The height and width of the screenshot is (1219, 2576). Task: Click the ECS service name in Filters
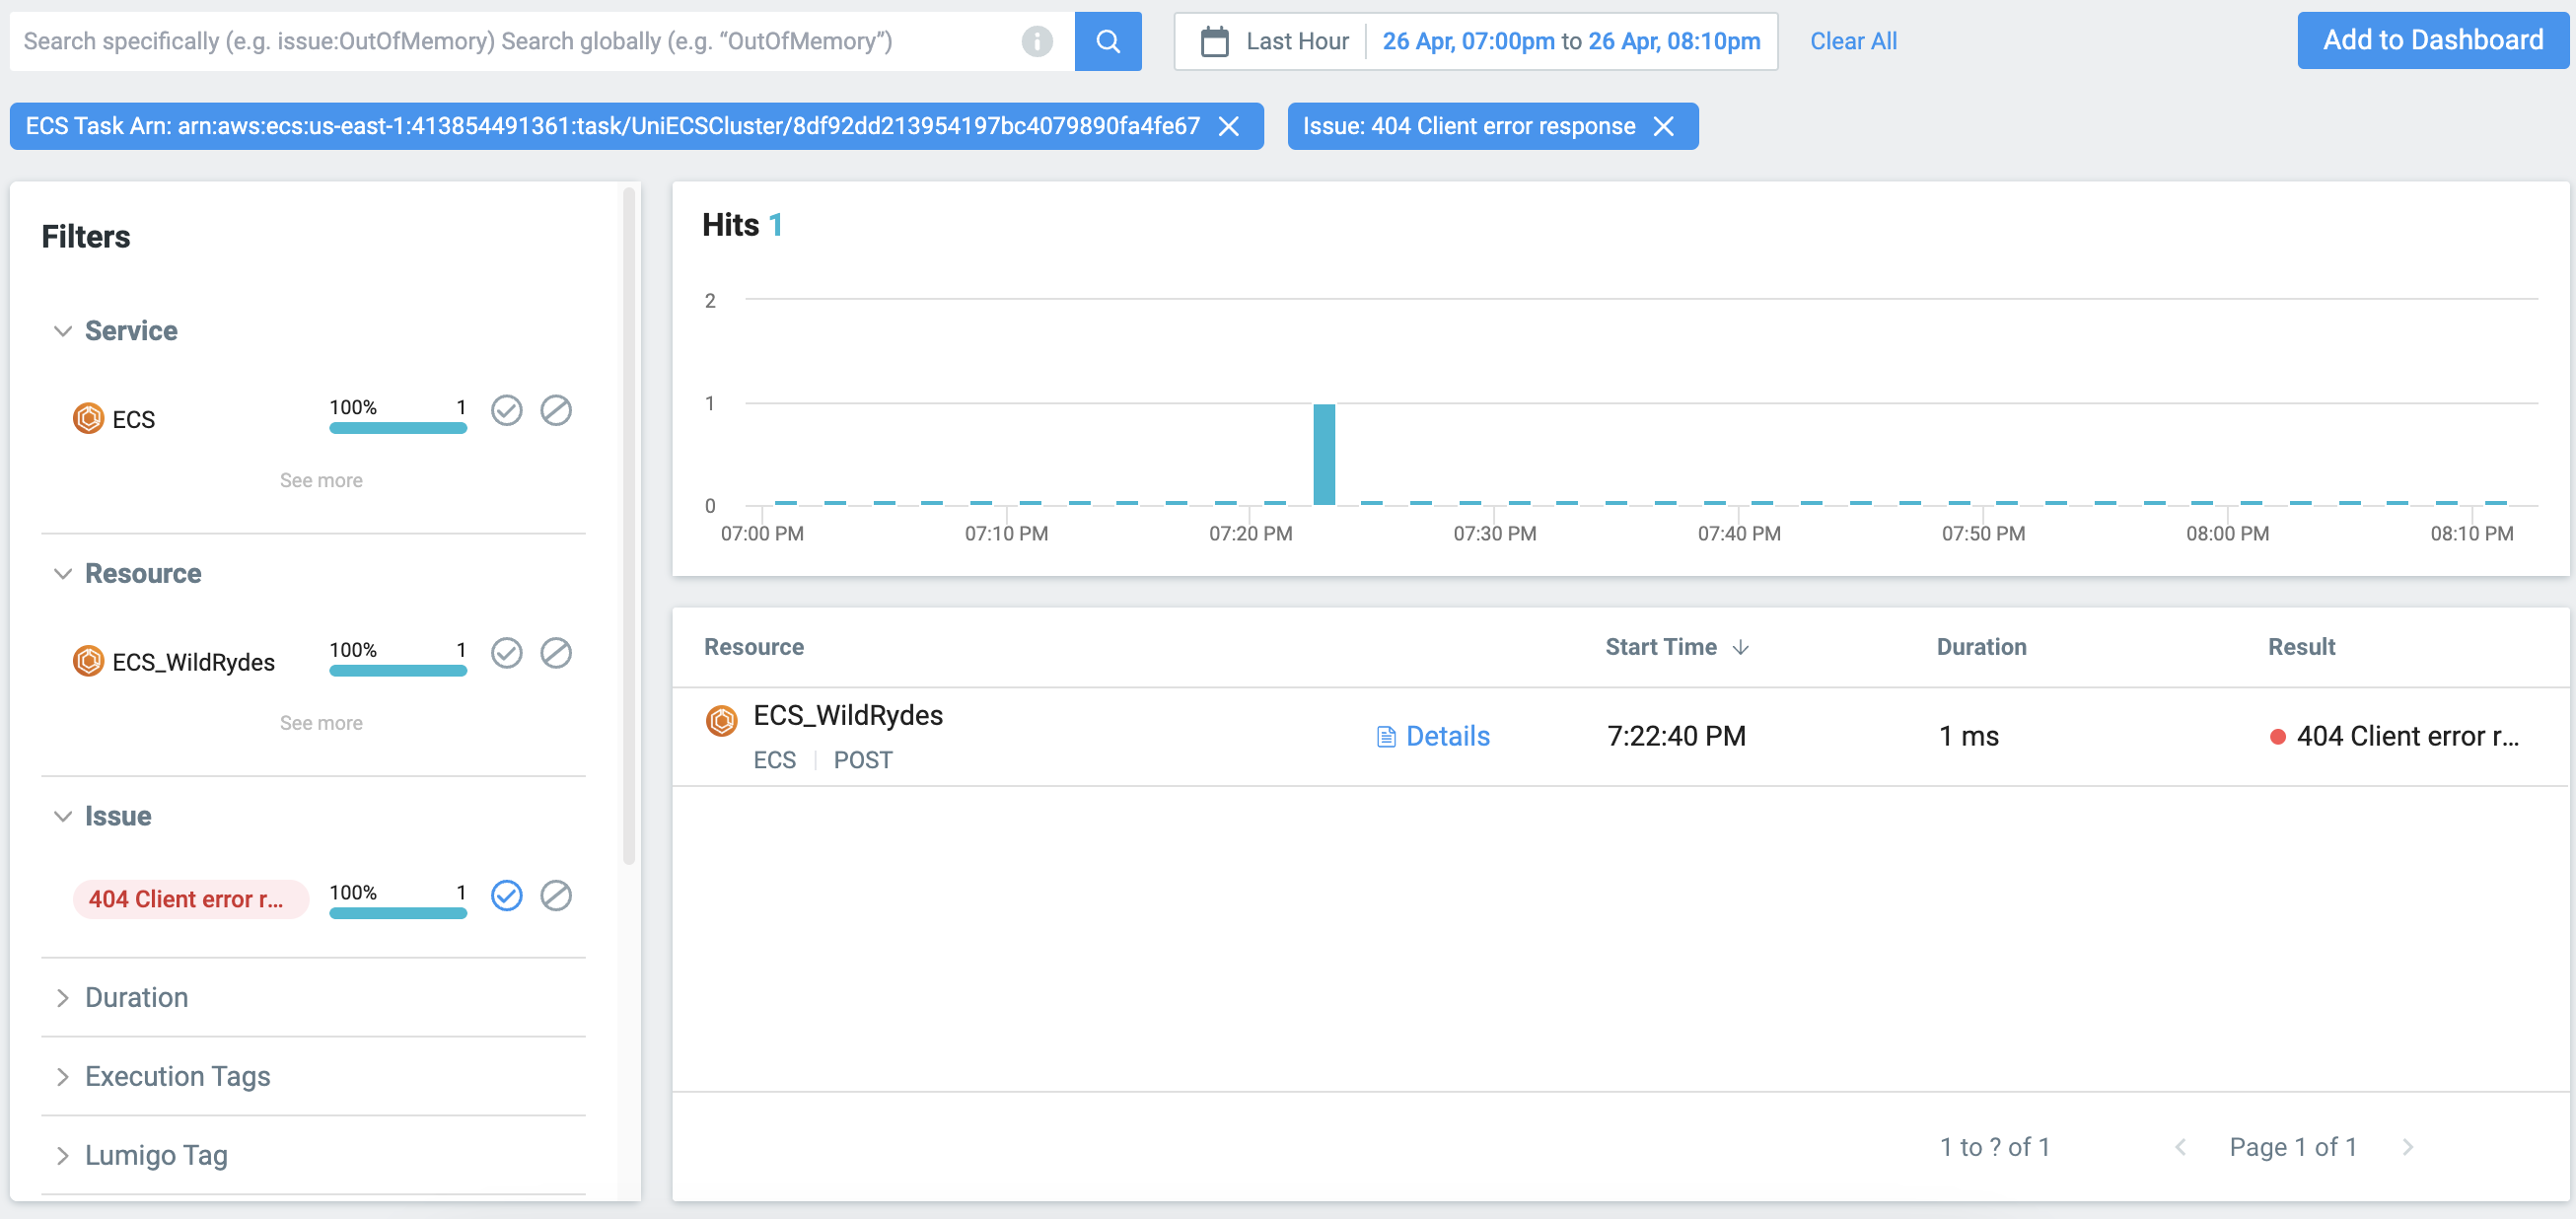click(x=133, y=419)
